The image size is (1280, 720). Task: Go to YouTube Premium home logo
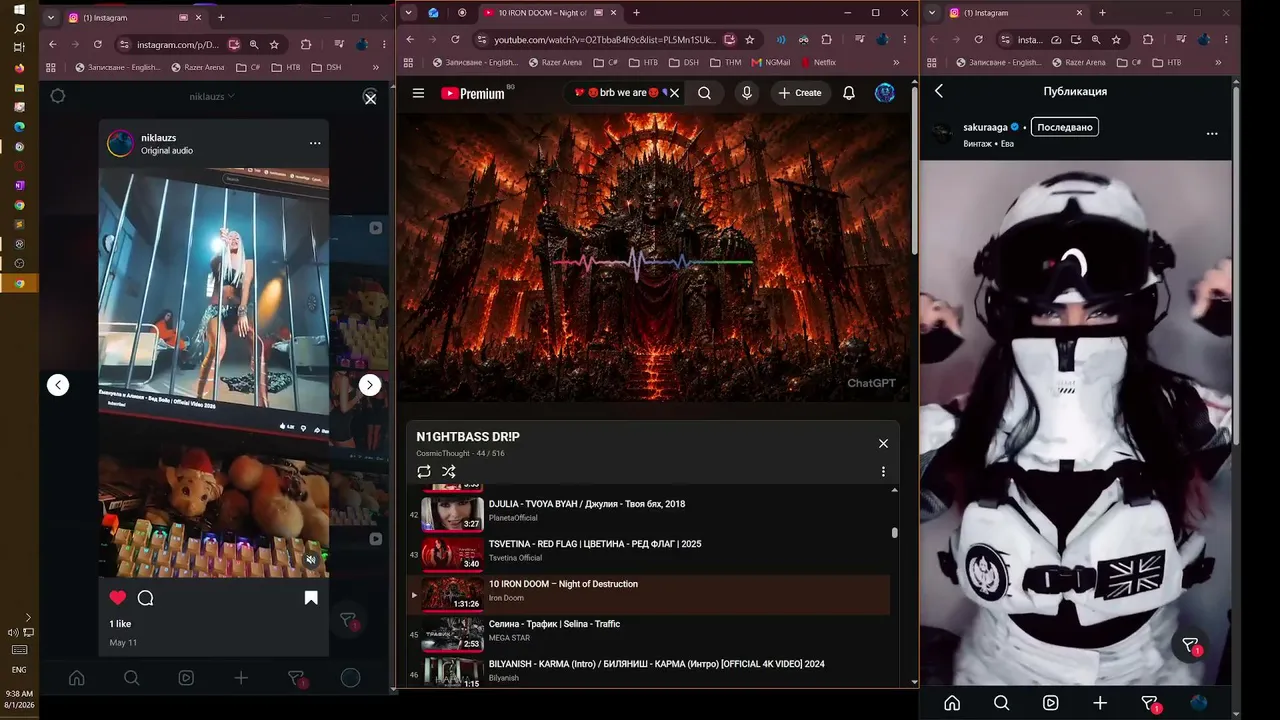pyautogui.click(x=473, y=93)
